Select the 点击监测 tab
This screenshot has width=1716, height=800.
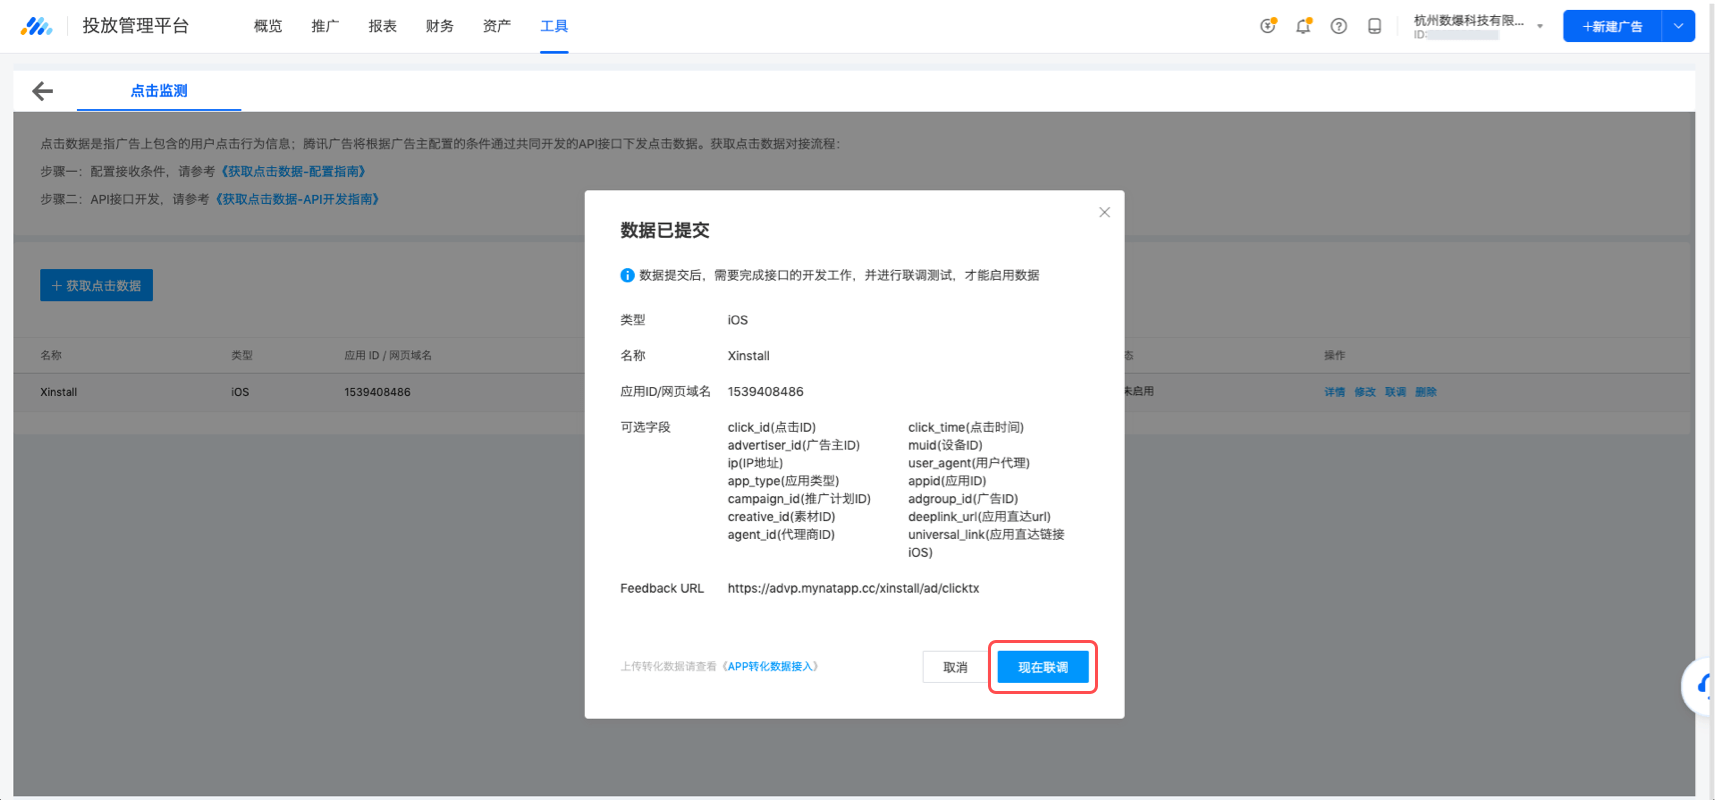[159, 91]
